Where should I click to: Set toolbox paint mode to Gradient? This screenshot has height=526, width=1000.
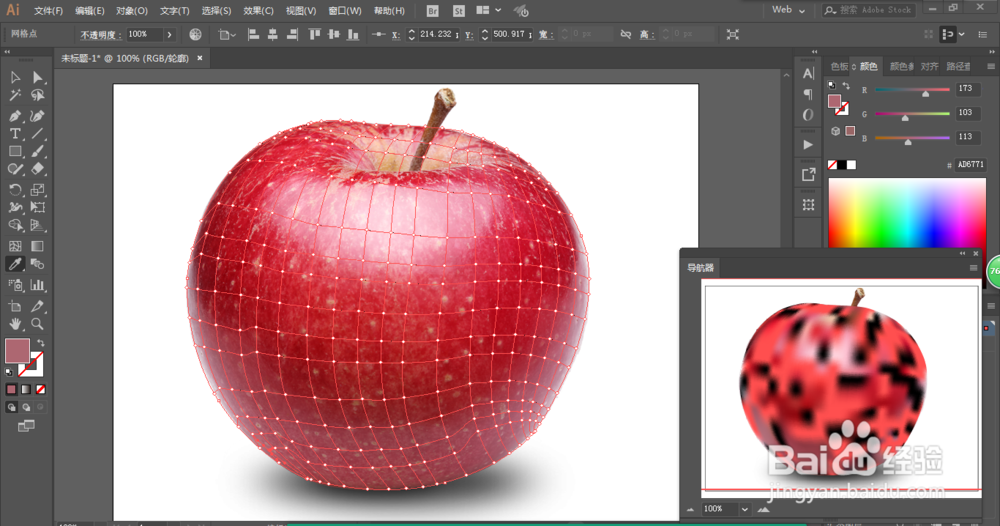(26, 390)
